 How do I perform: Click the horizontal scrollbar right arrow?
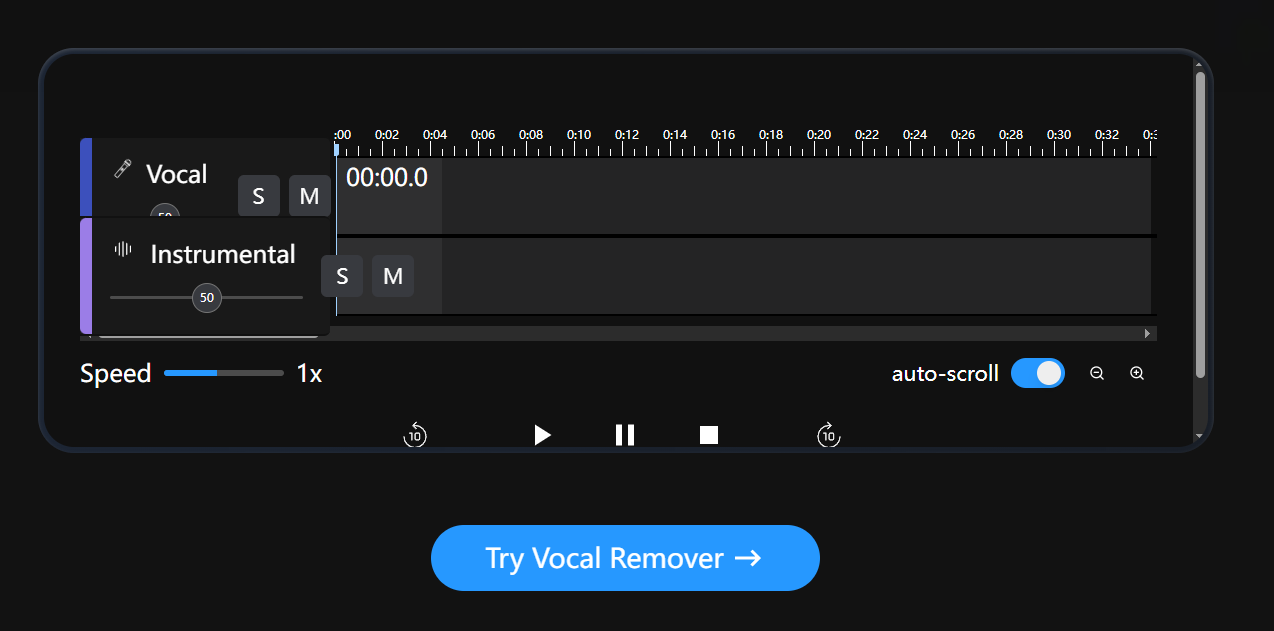click(x=1148, y=333)
